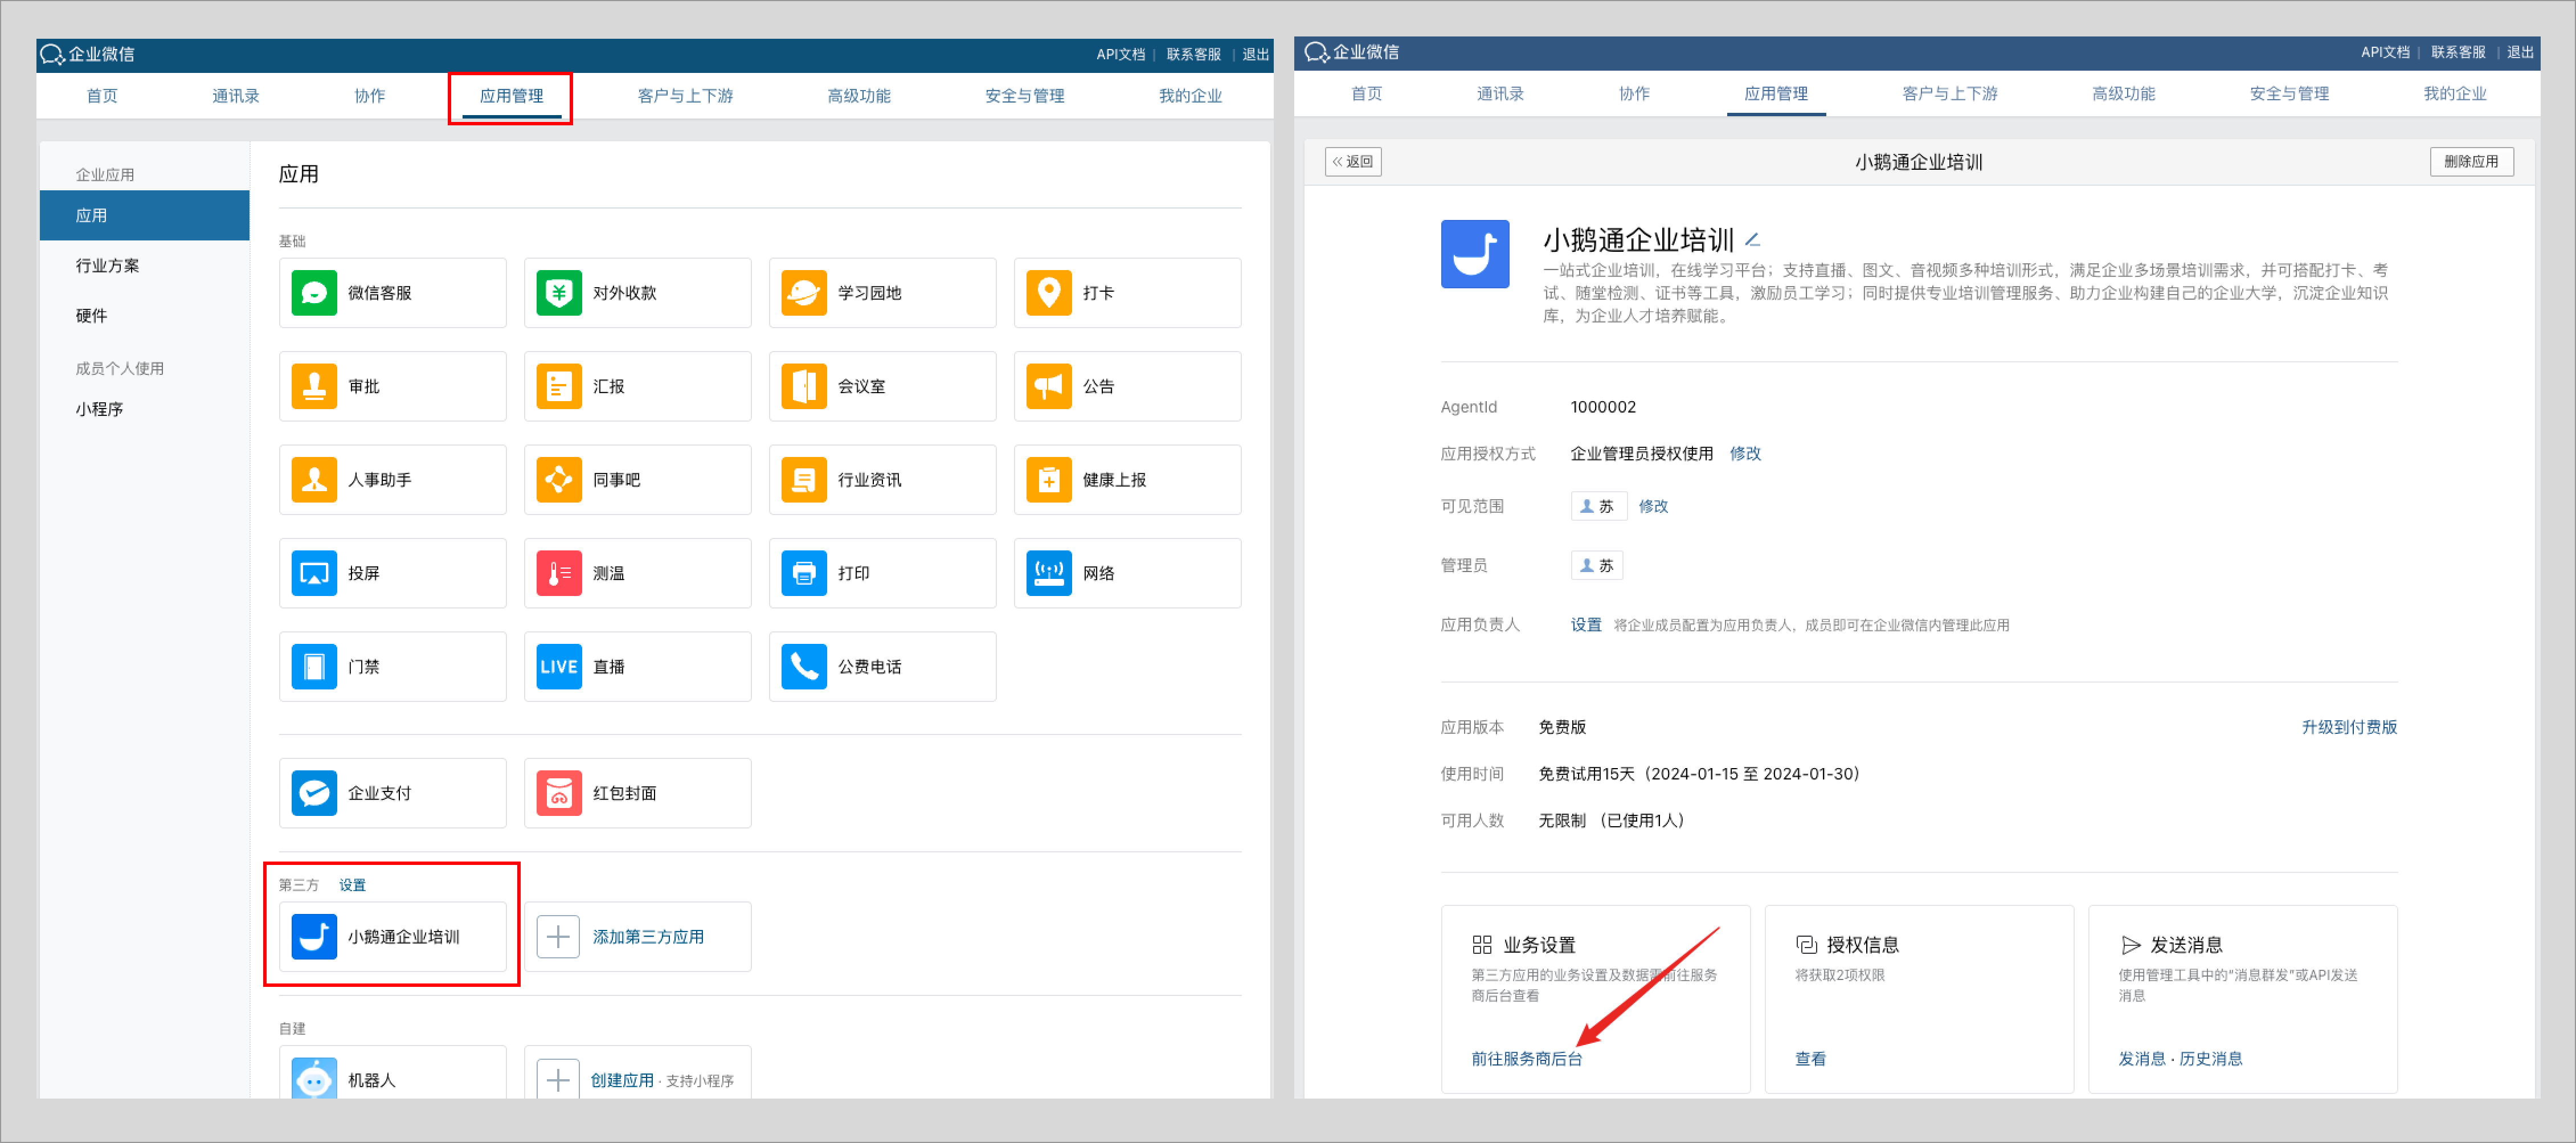Open the 对外收款 app icon
Screen dimensions: 2576x1143
(559, 293)
